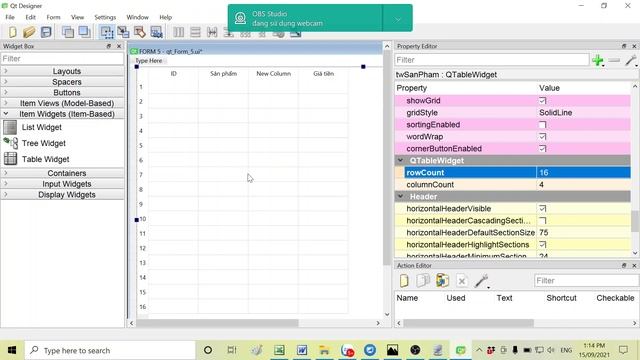Screen dimensions: 640x360
Task: Select the Edit Tab Order mode icon
Action: click(x=156, y=32)
